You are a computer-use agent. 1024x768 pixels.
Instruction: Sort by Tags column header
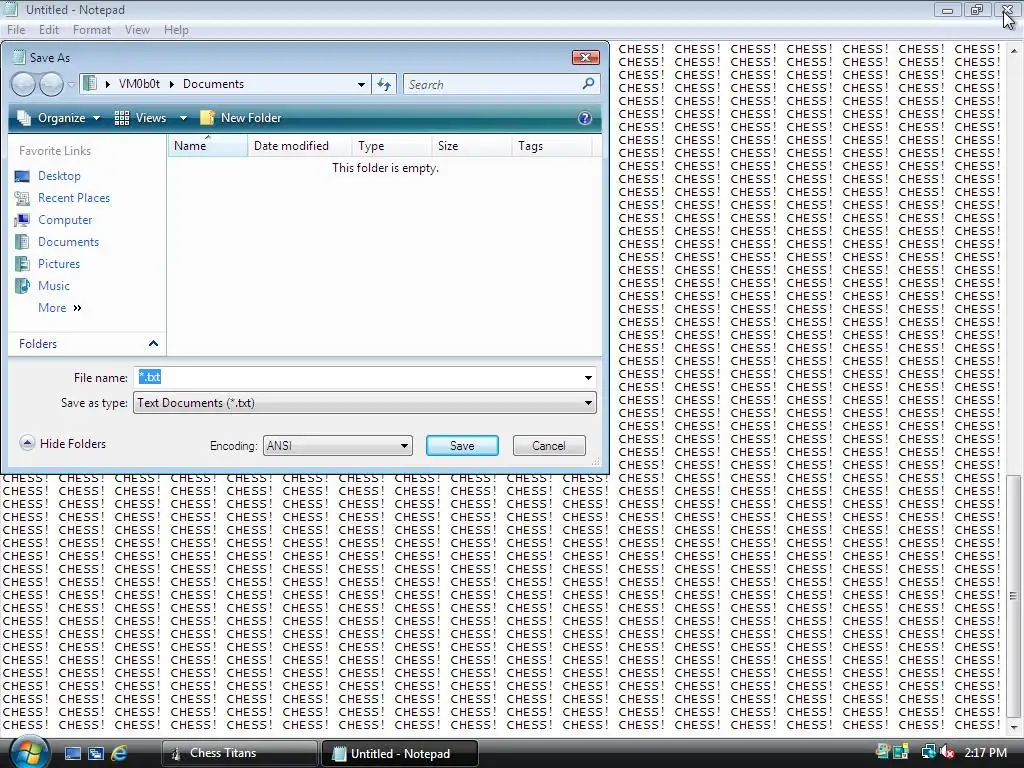point(551,146)
